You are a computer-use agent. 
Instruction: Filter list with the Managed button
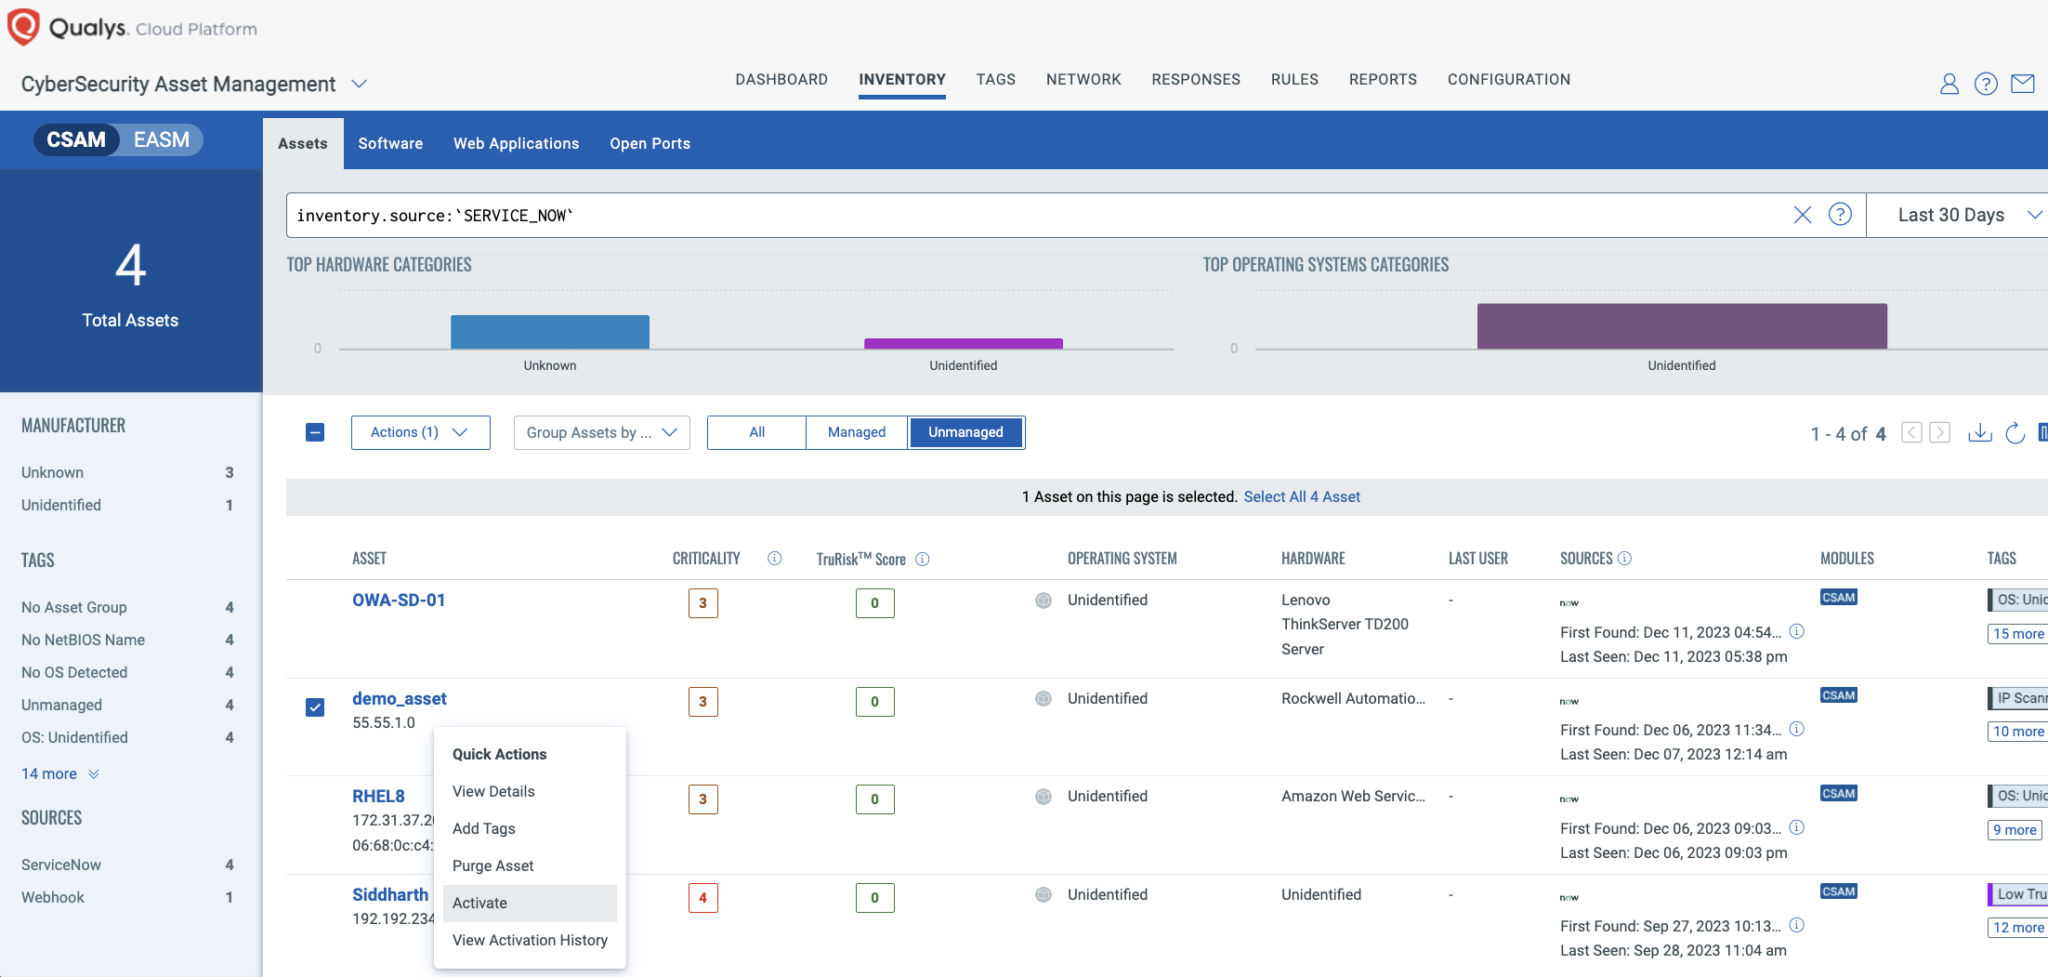point(856,432)
